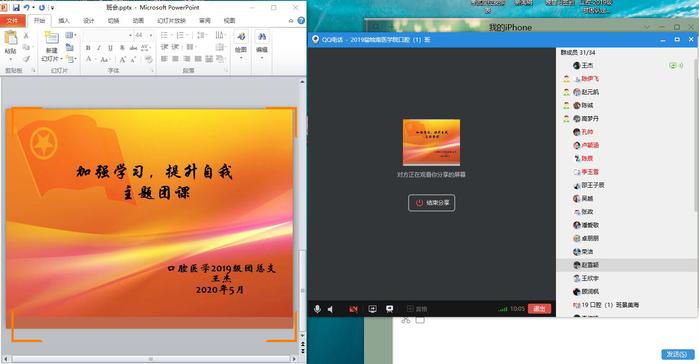Open the 文件 file menu
This screenshot has height=364, width=699.
pyautogui.click(x=12, y=20)
